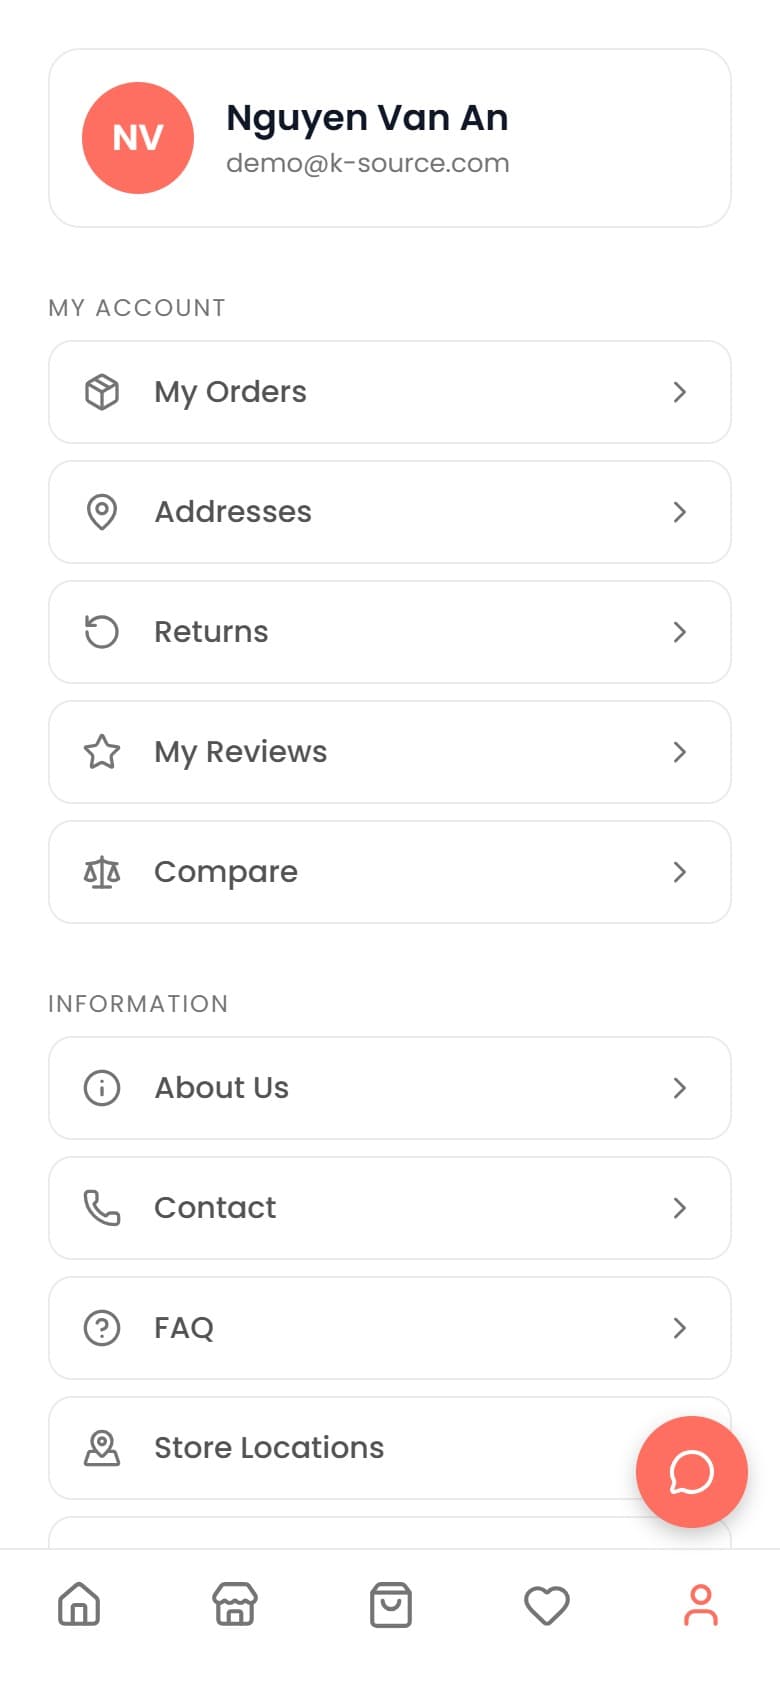This screenshot has width=780, height=1688.
Task: Expand the My Orders chevron arrow
Action: (x=680, y=392)
